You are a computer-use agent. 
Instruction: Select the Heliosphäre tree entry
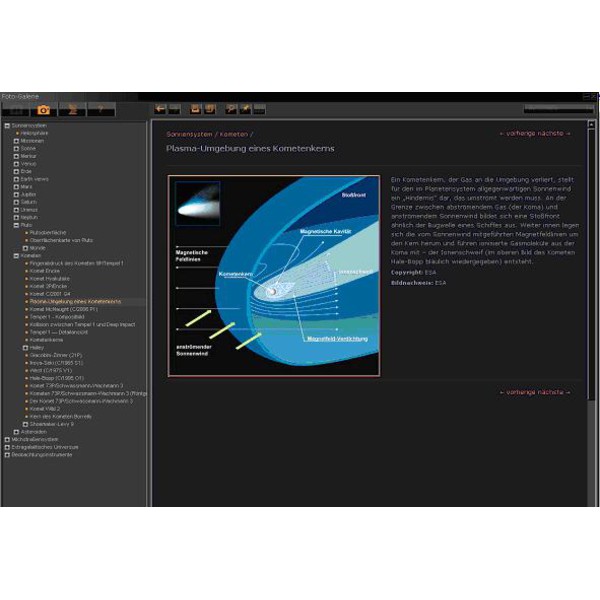pos(34,133)
